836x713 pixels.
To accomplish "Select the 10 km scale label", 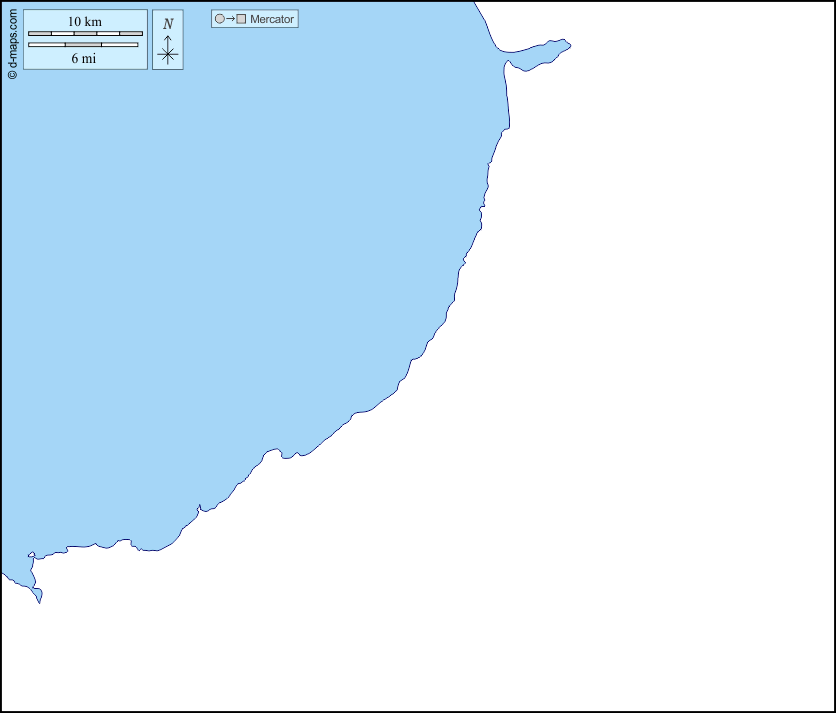I will pos(85,22).
